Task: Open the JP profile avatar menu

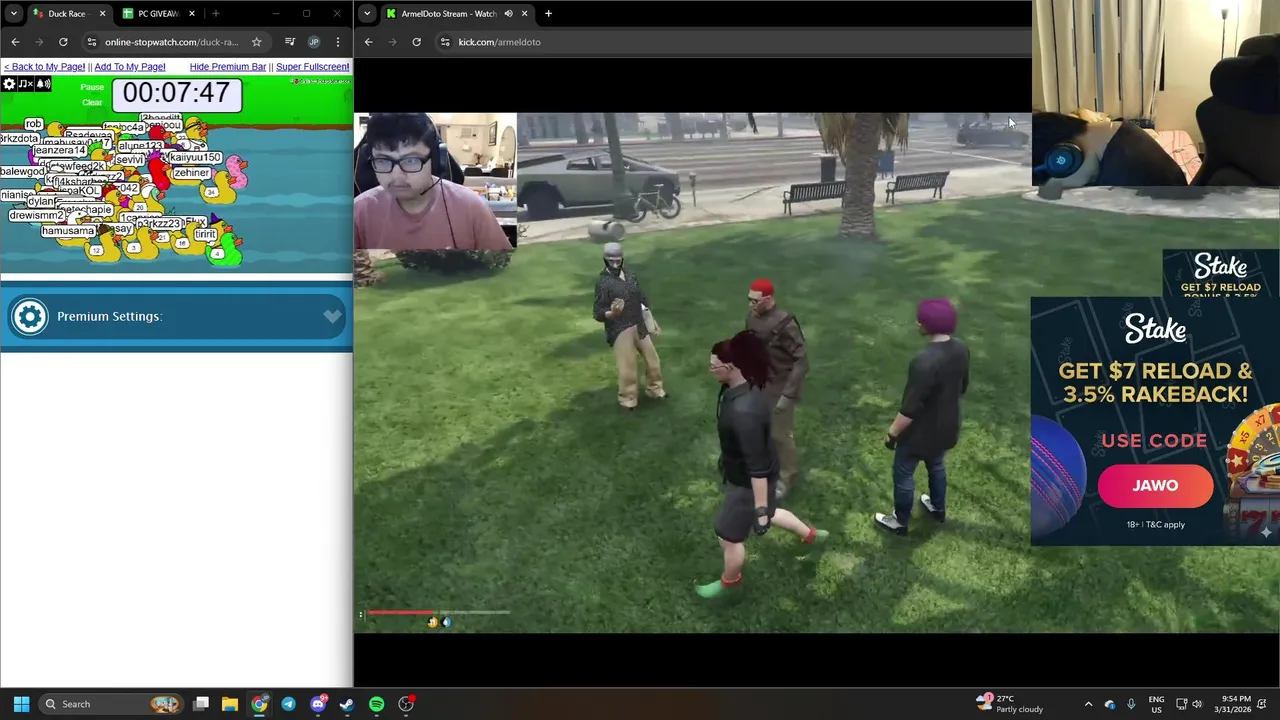Action: coord(314,42)
